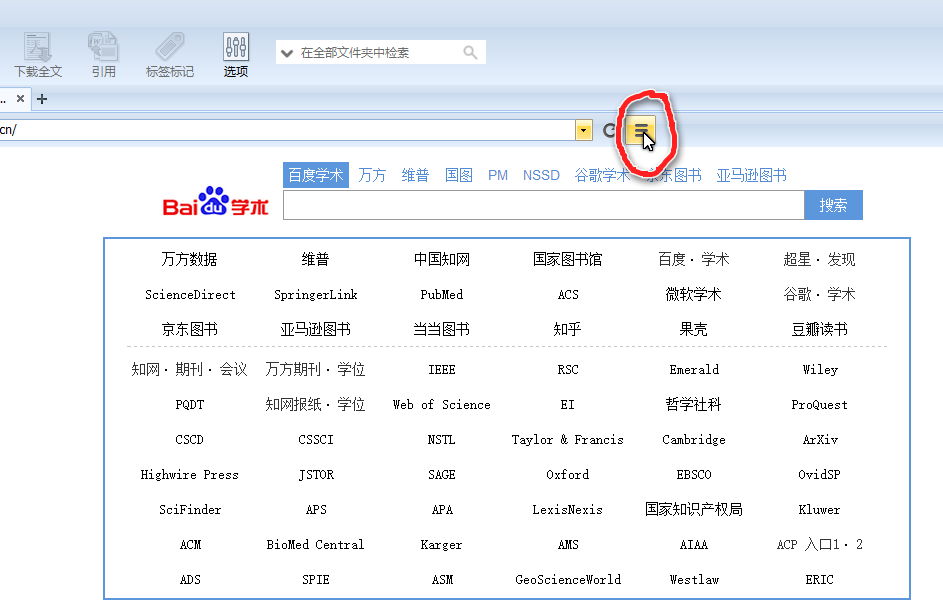Open the LexisNexis link
Image resolution: width=943 pixels, height=610 pixels.
[567, 510]
